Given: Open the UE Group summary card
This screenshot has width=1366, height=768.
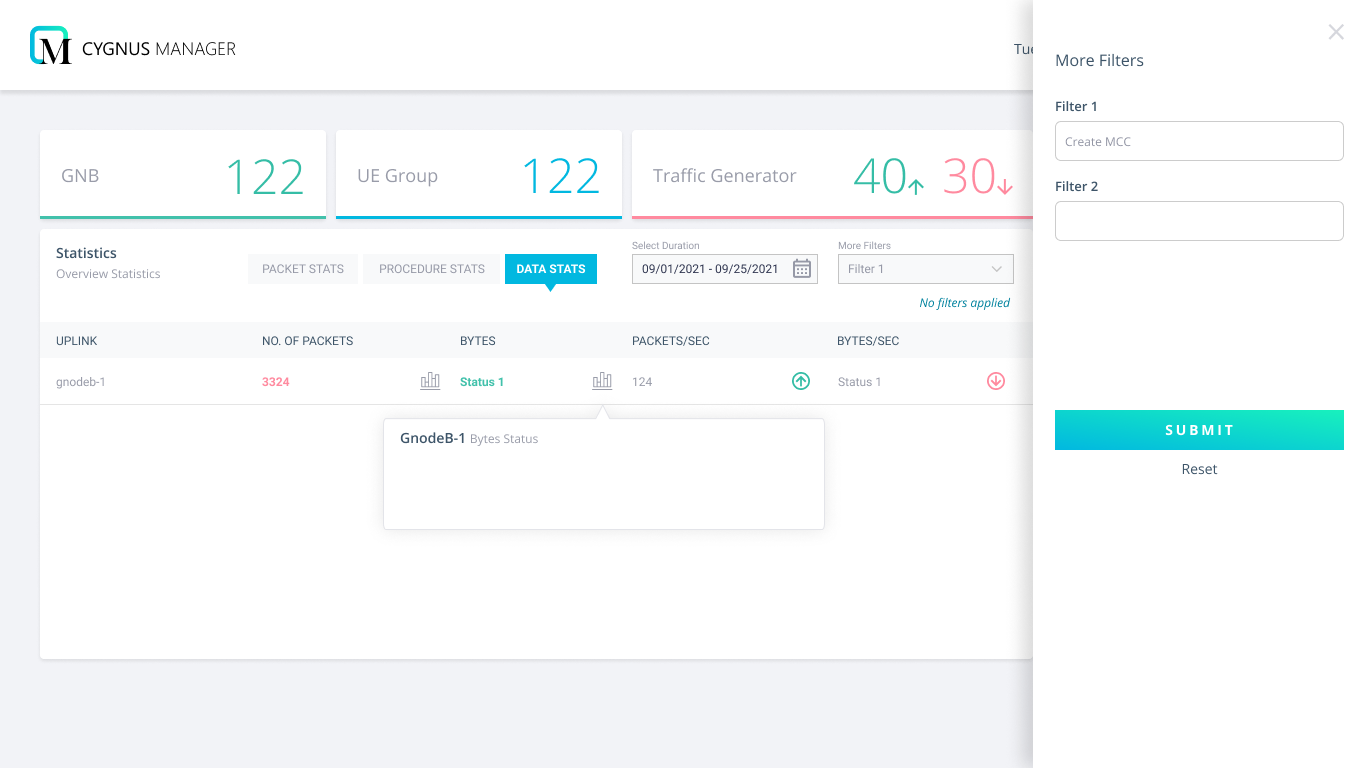Looking at the screenshot, I should point(479,175).
